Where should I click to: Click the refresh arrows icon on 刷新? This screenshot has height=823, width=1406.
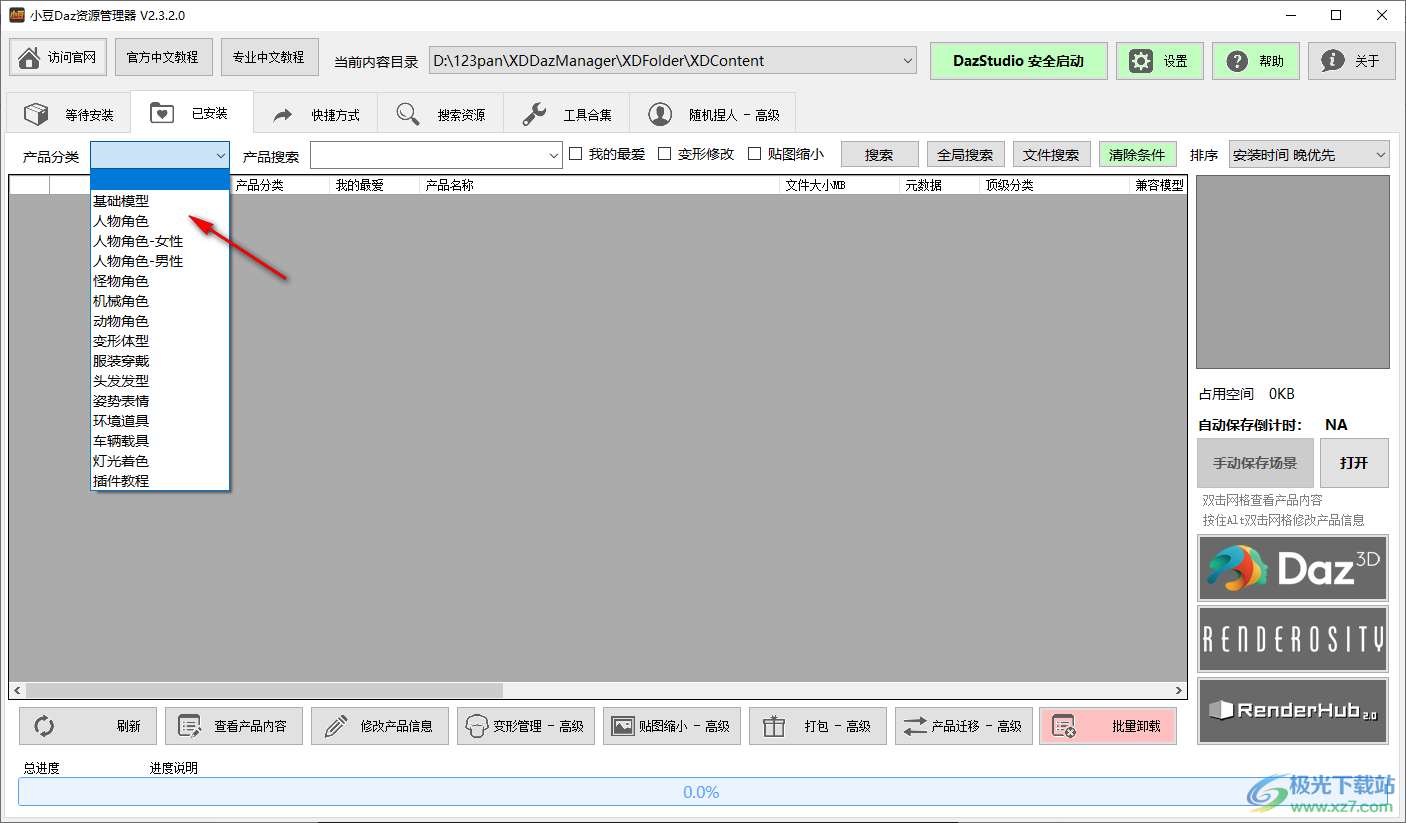(44, 726)
